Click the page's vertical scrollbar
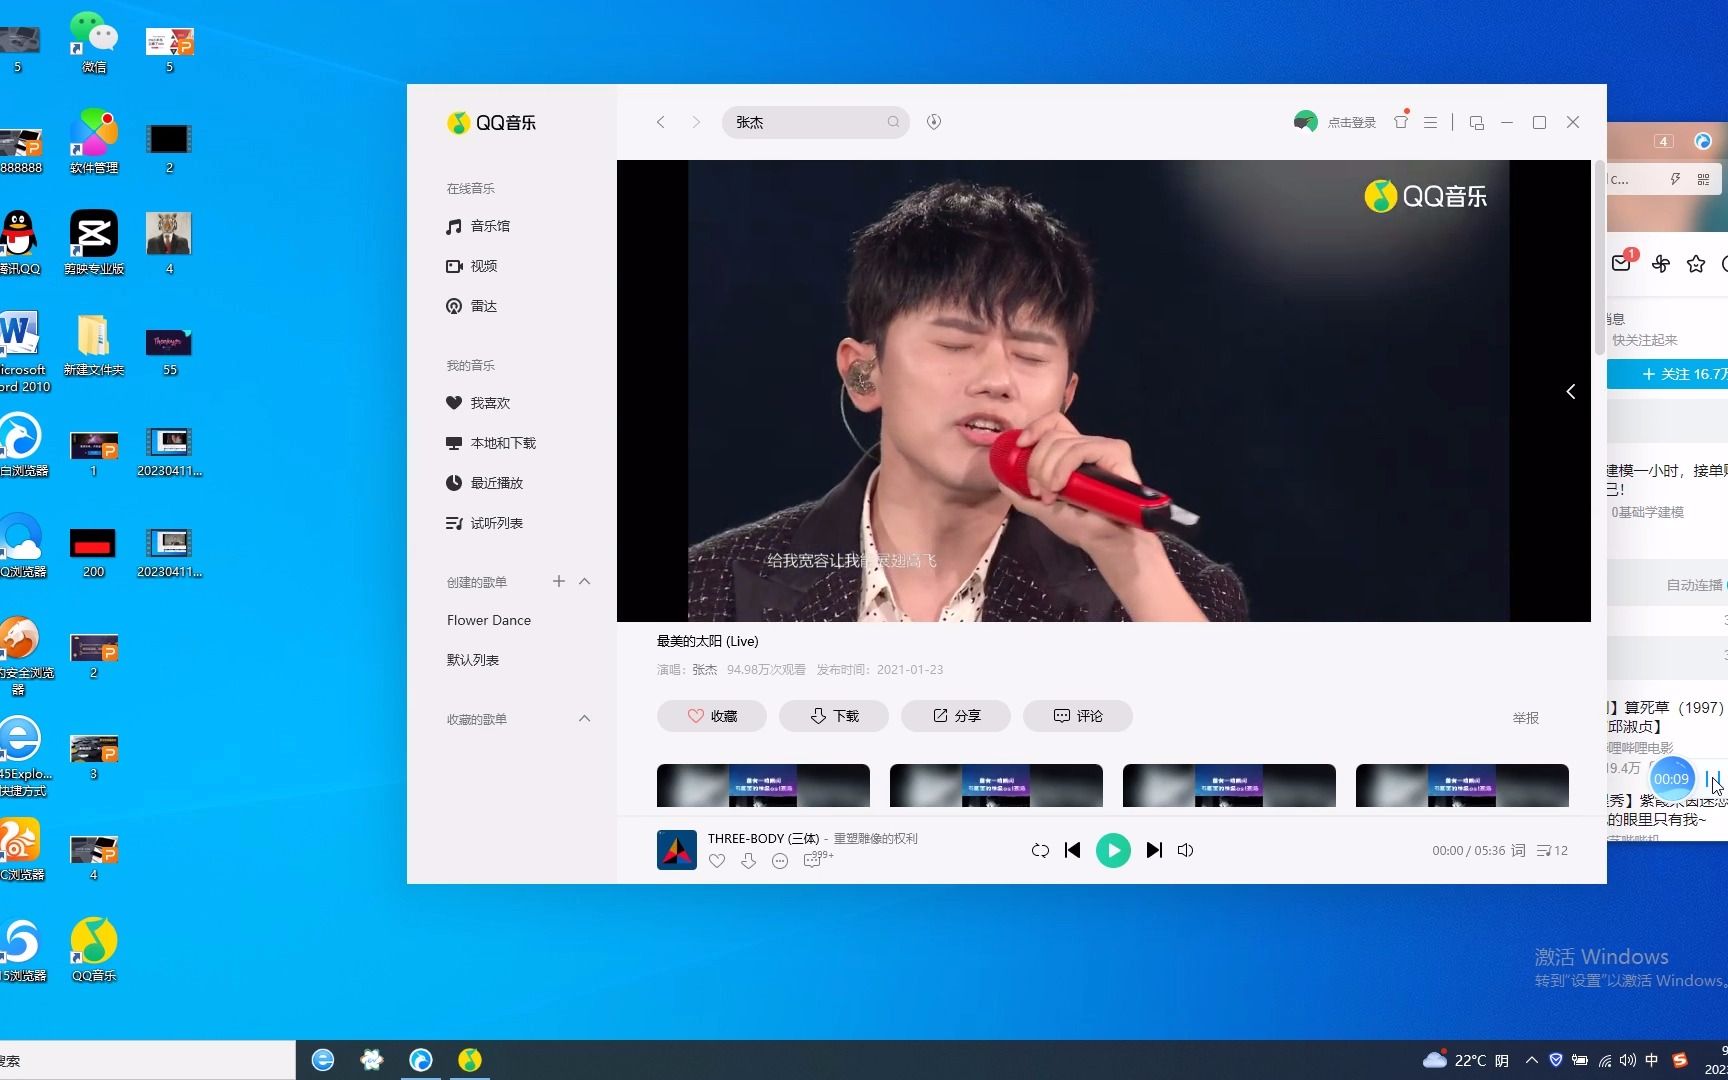 point(1599,258)
